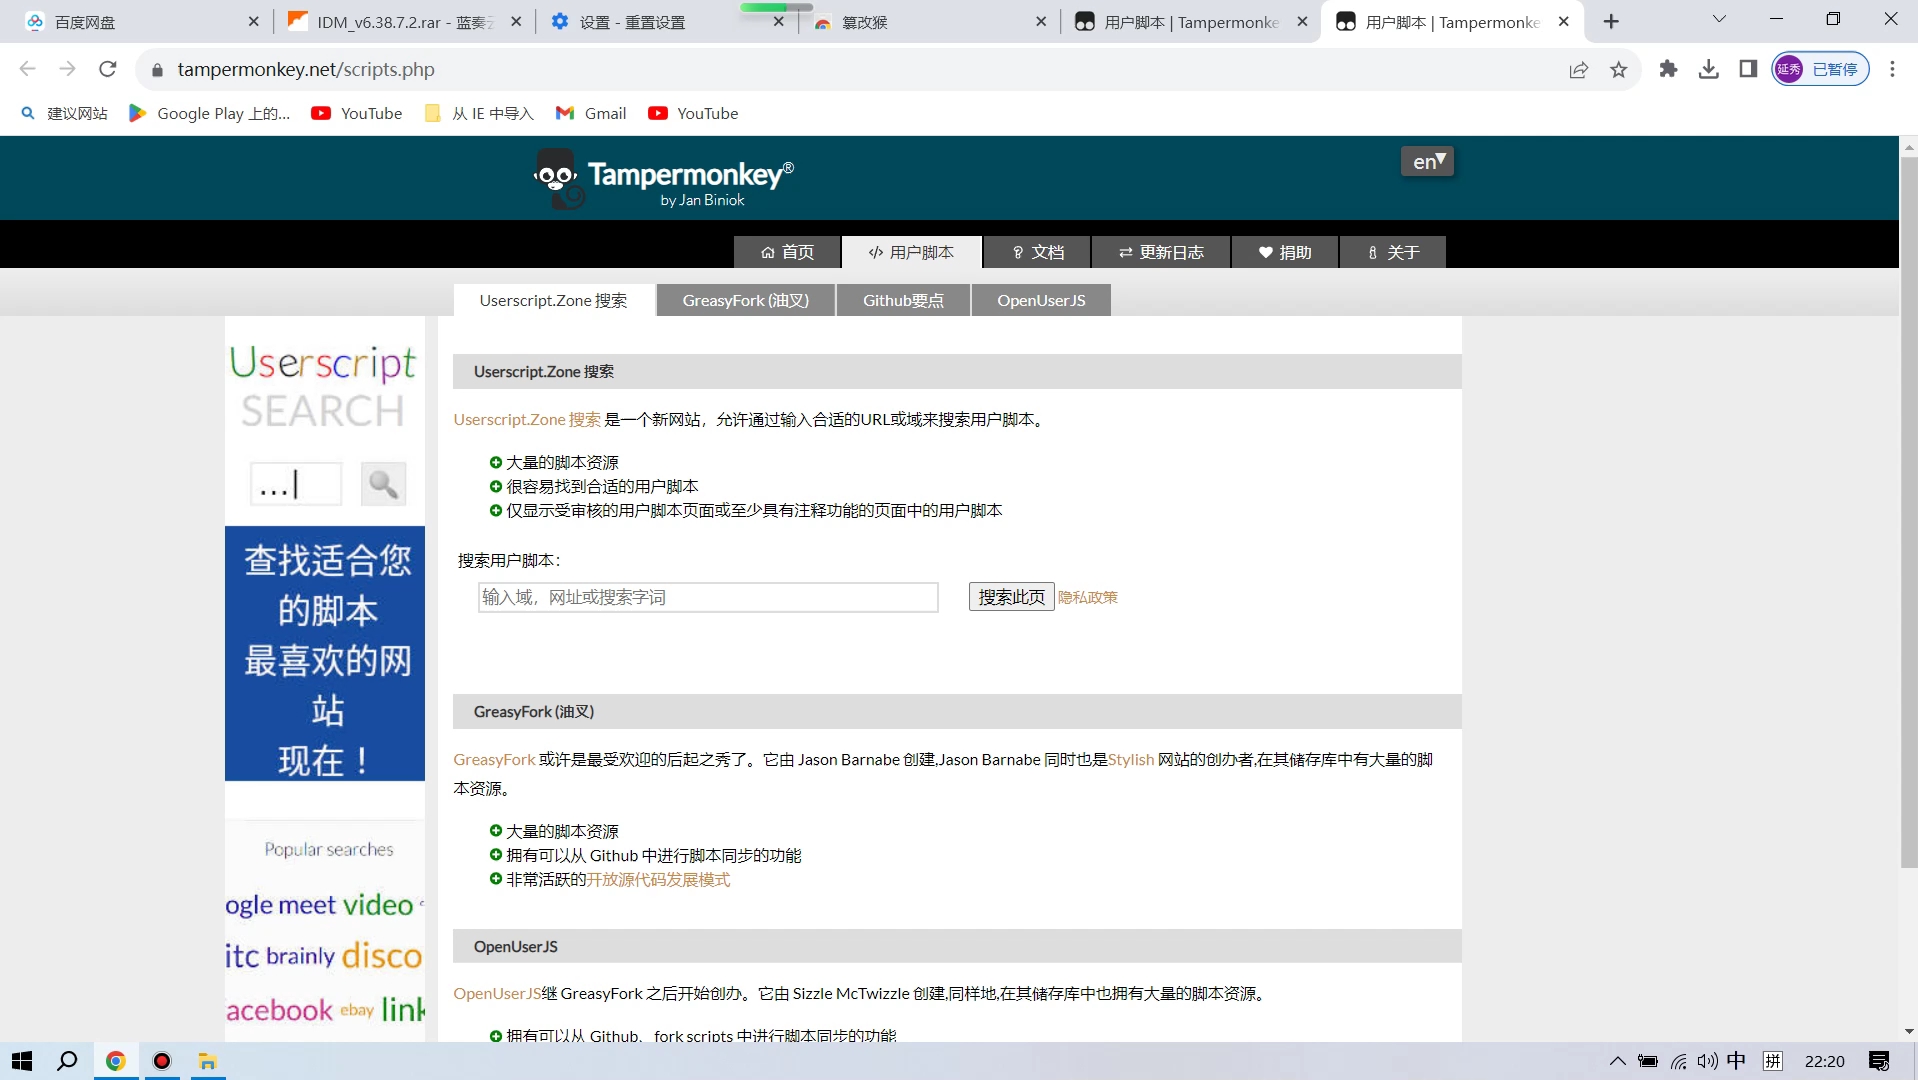Image resolution: width=1918 pixels, height=1080 pixels.
Task: Open File Explorer from taskbar
Action: click(208, 1061)
